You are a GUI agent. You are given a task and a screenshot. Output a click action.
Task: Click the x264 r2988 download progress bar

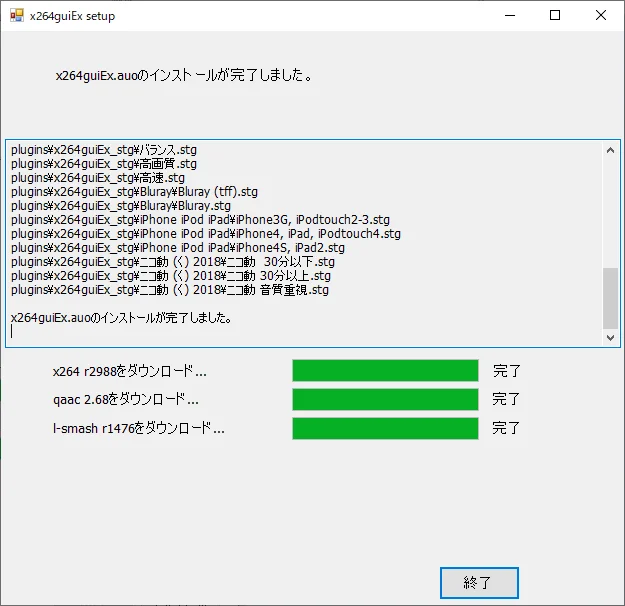tap(385, 371)
